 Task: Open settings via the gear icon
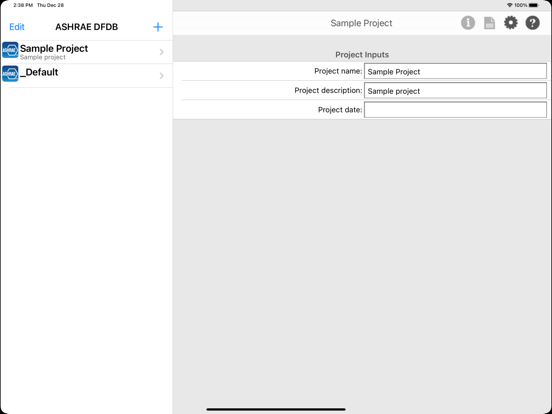[511, 23]
